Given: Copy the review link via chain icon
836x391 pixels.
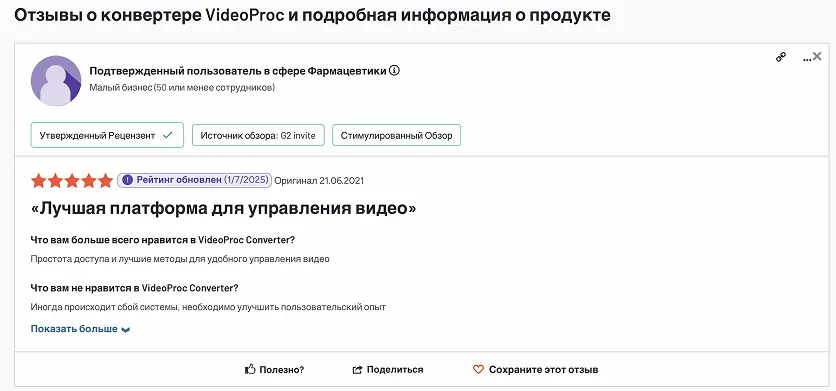Looking at the screenshot, I should (781, 58).
